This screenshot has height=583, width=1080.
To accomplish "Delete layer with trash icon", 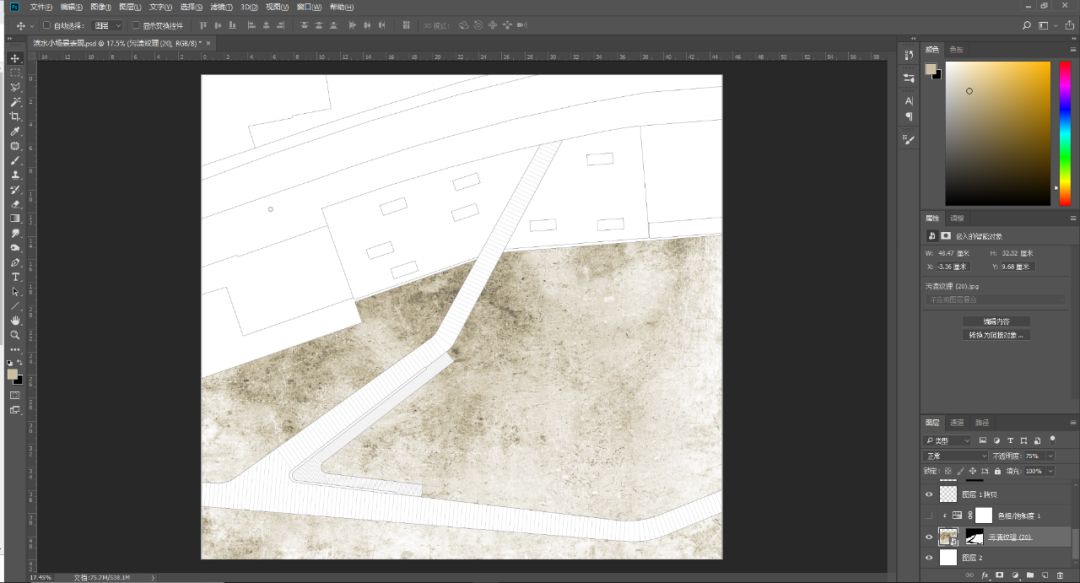I will (1061, 575).
